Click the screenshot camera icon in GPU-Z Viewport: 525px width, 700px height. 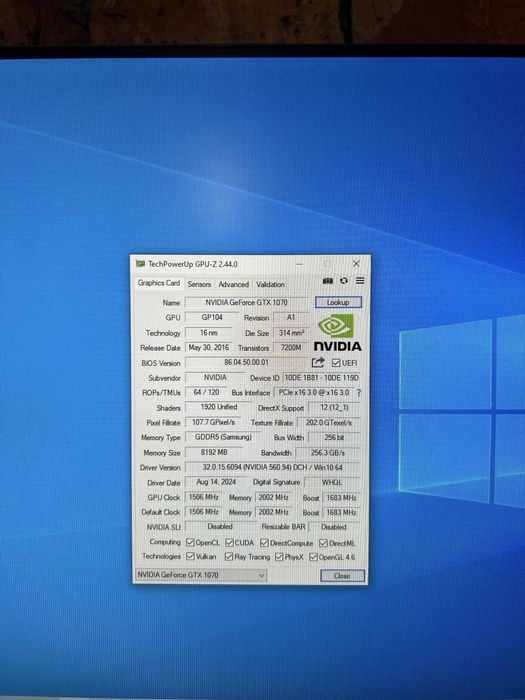point(328,281)
